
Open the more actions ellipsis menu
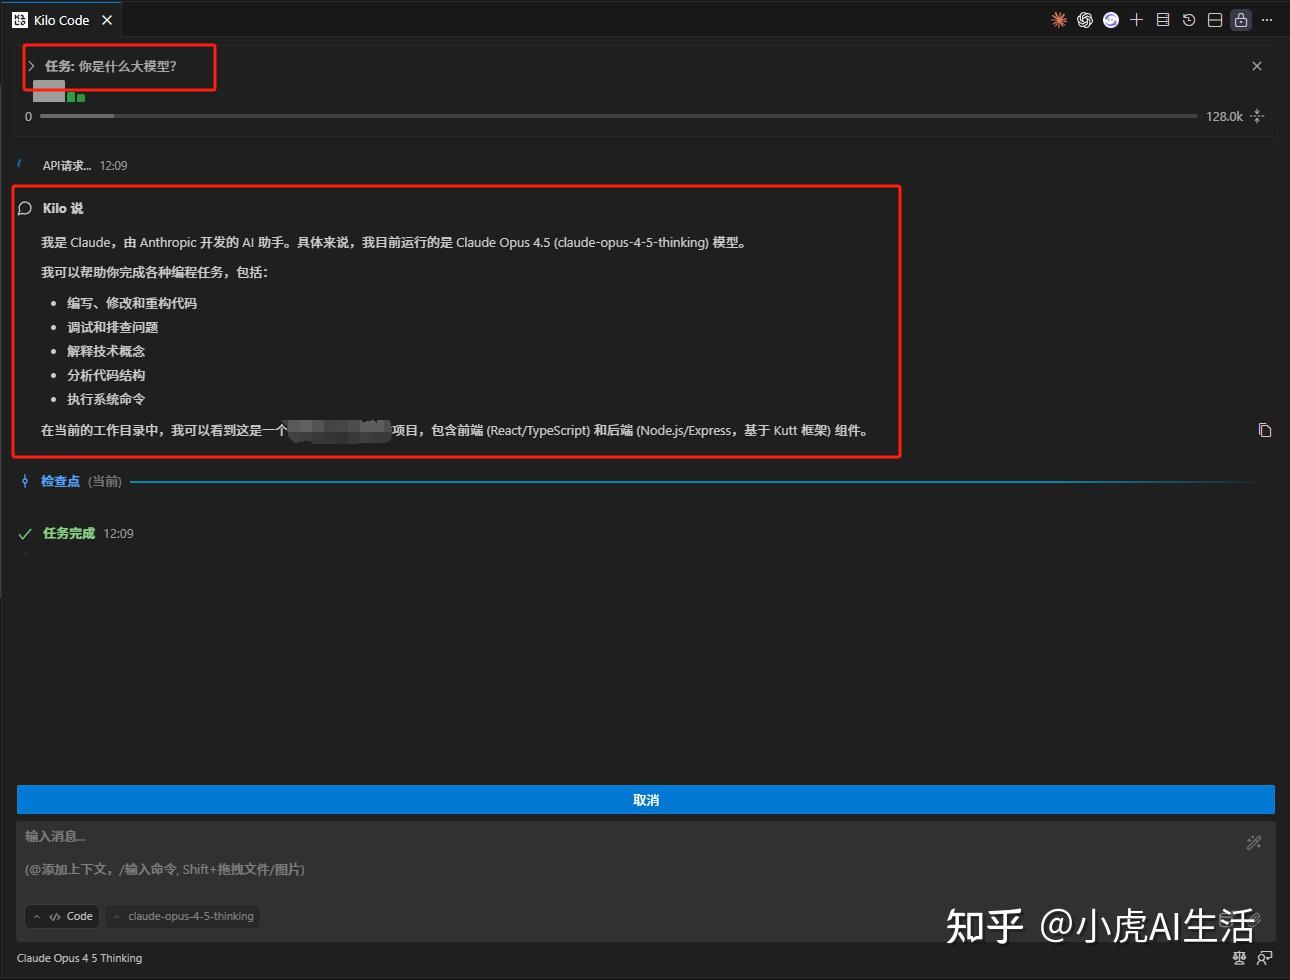pos(1267,20)
